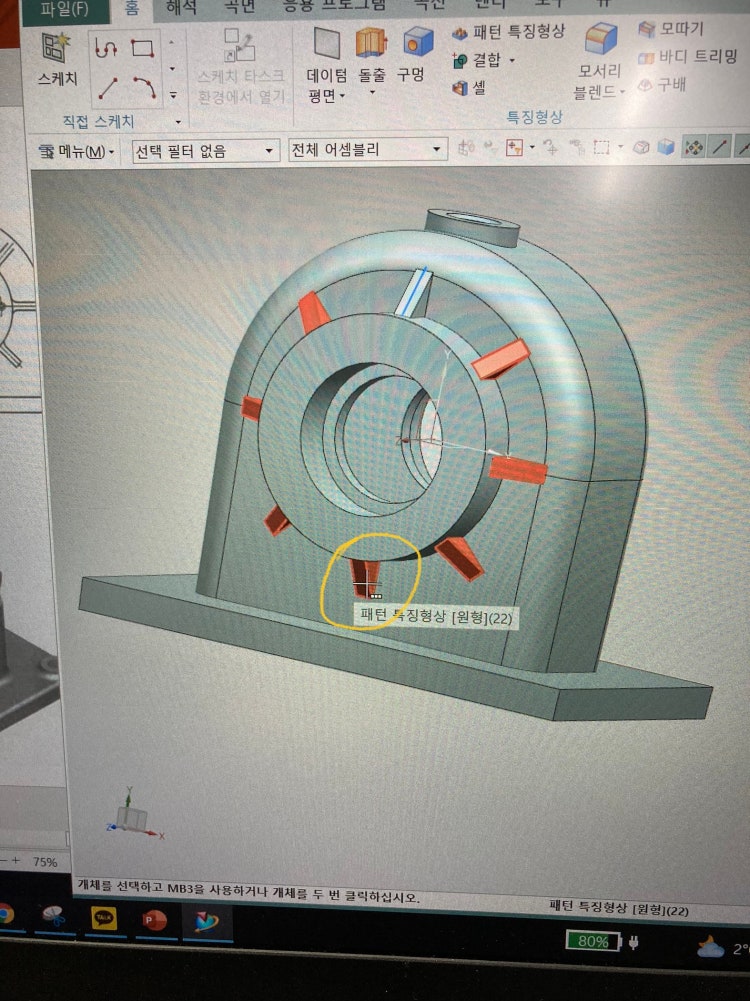Launch KakaoTalk from the taskbar

tap(104, 917)
